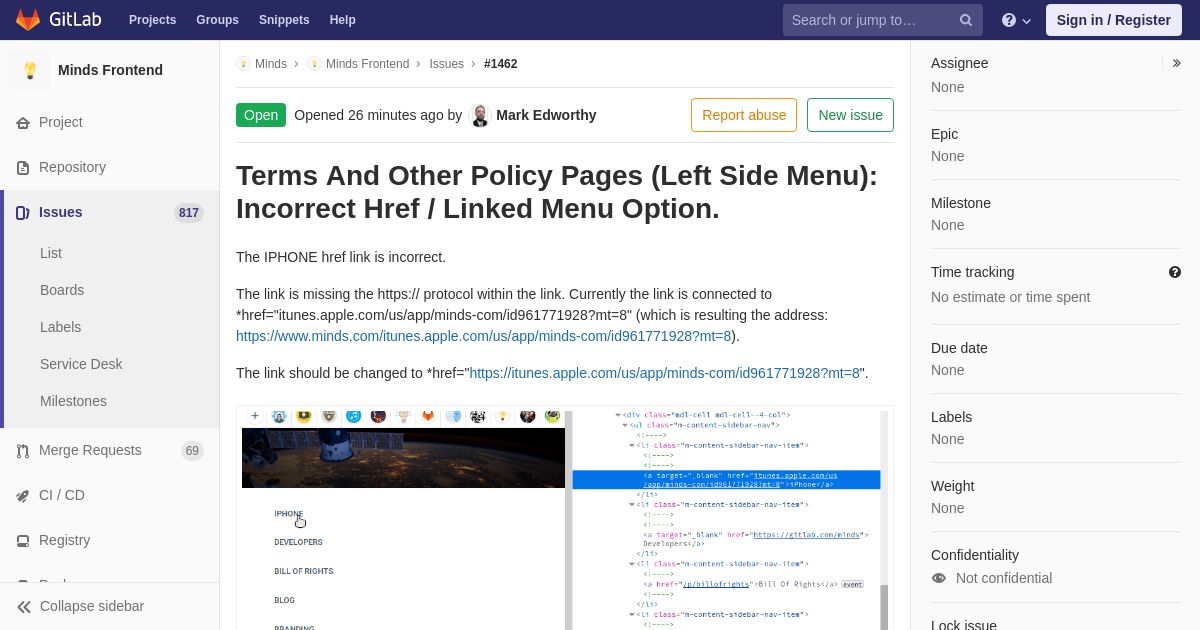Screen dimensions: 1200x630
Task: Click the Due date heading
Action: pos(959,348)
